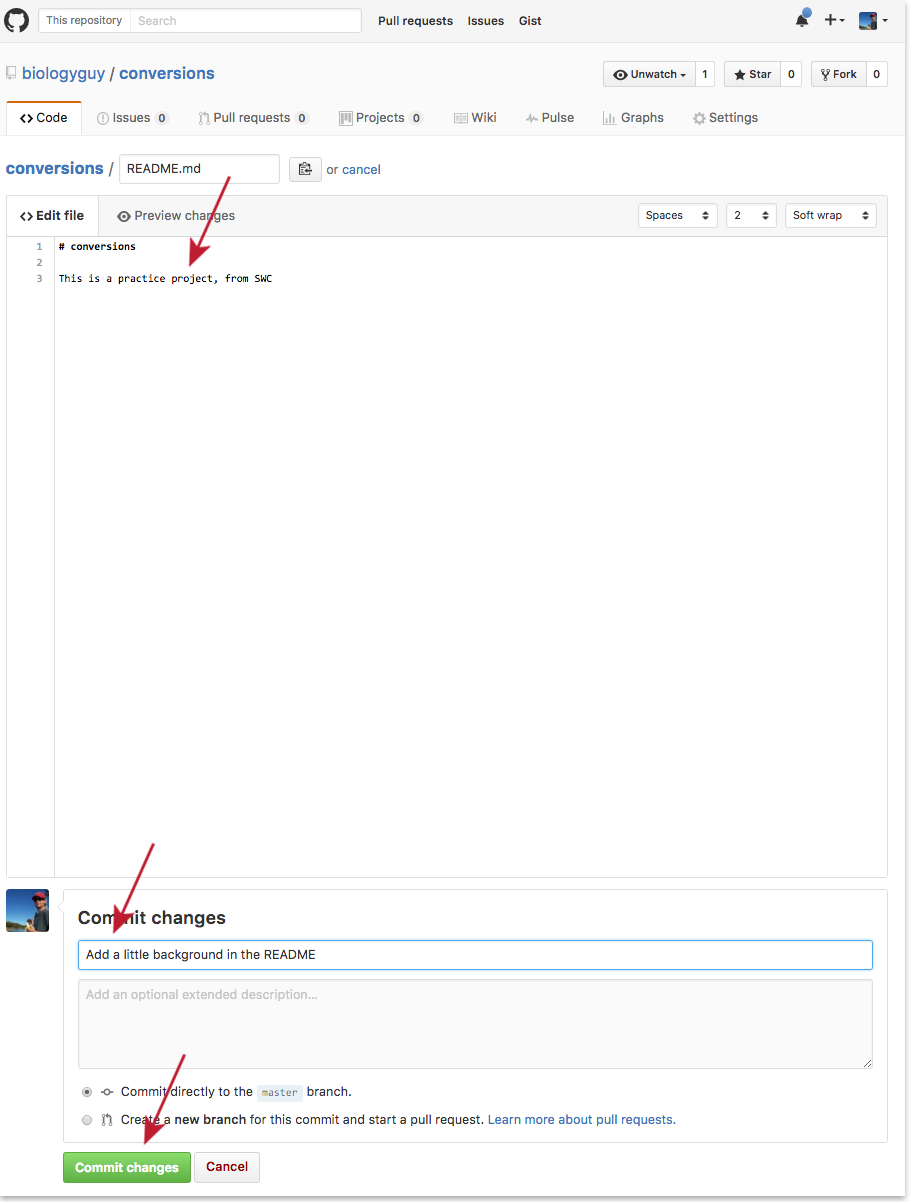Open the plus create-new menu
This screenshot has height=1202, width=914.
point(834,20)
